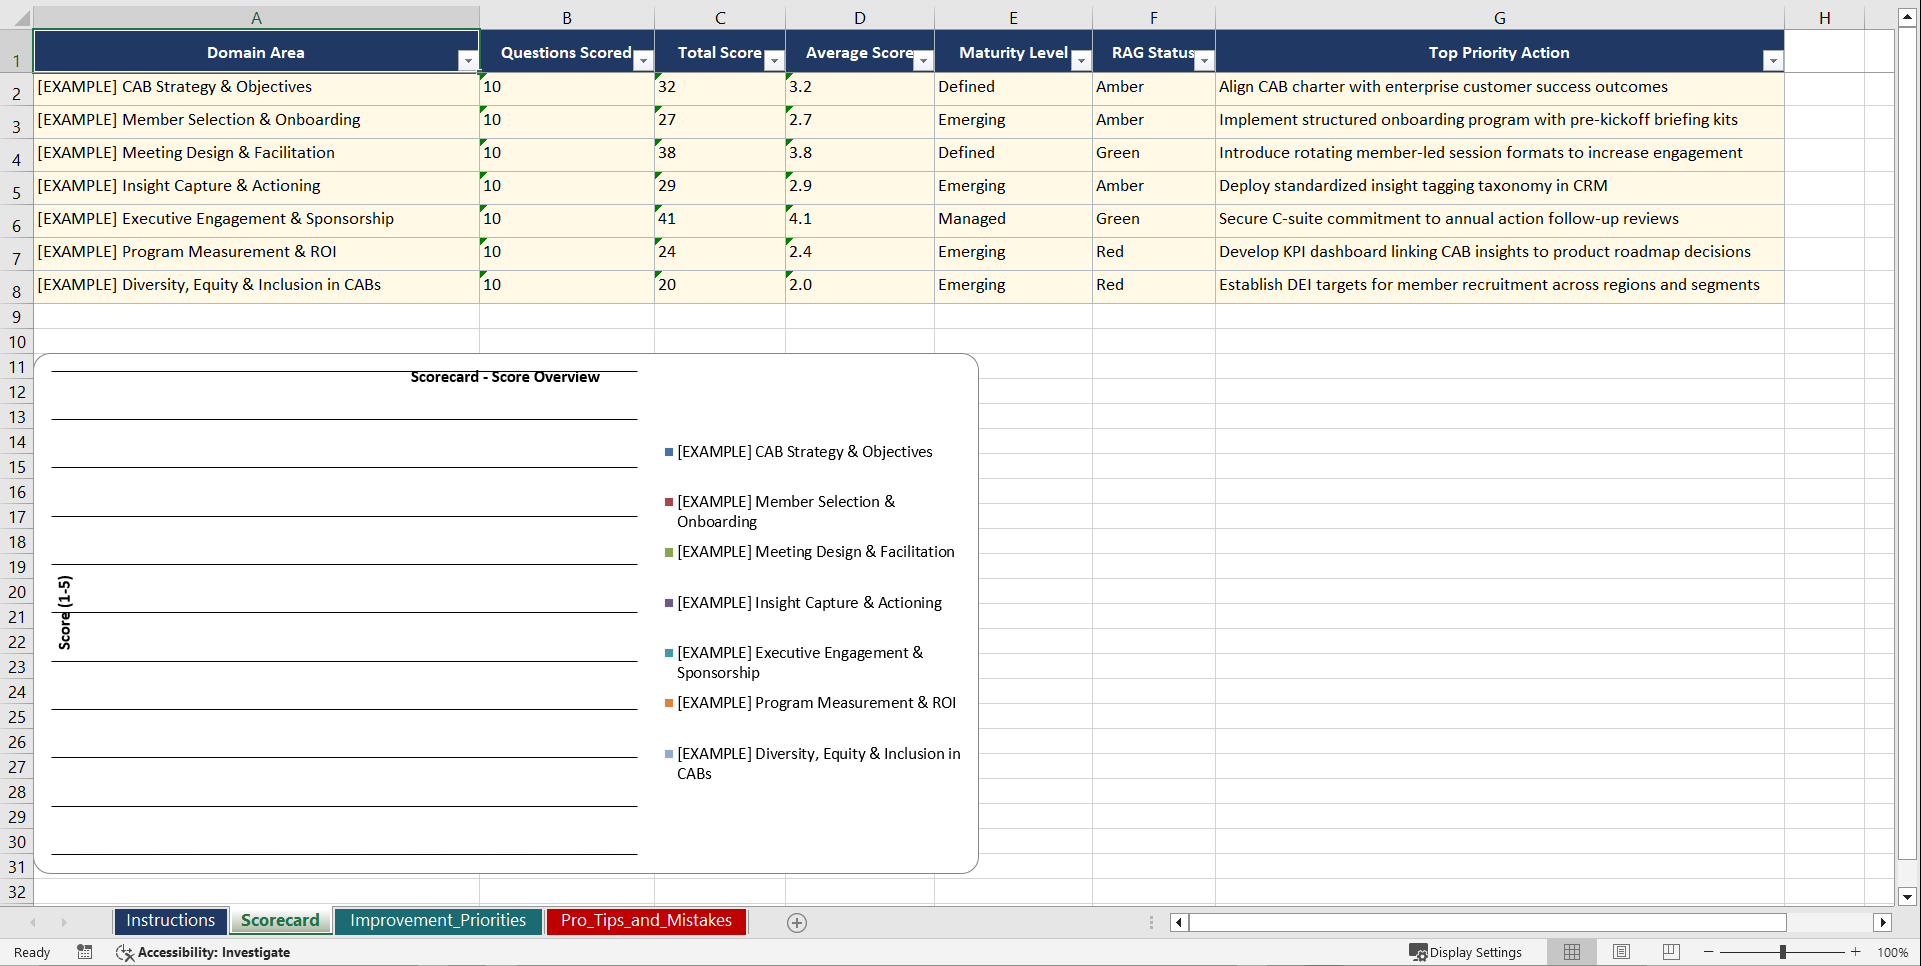Open the Pro_Tips_and_Mistakes sheet tab
Image resolution: width=1921 pixels, height=966 pixels.
point(645,921)
